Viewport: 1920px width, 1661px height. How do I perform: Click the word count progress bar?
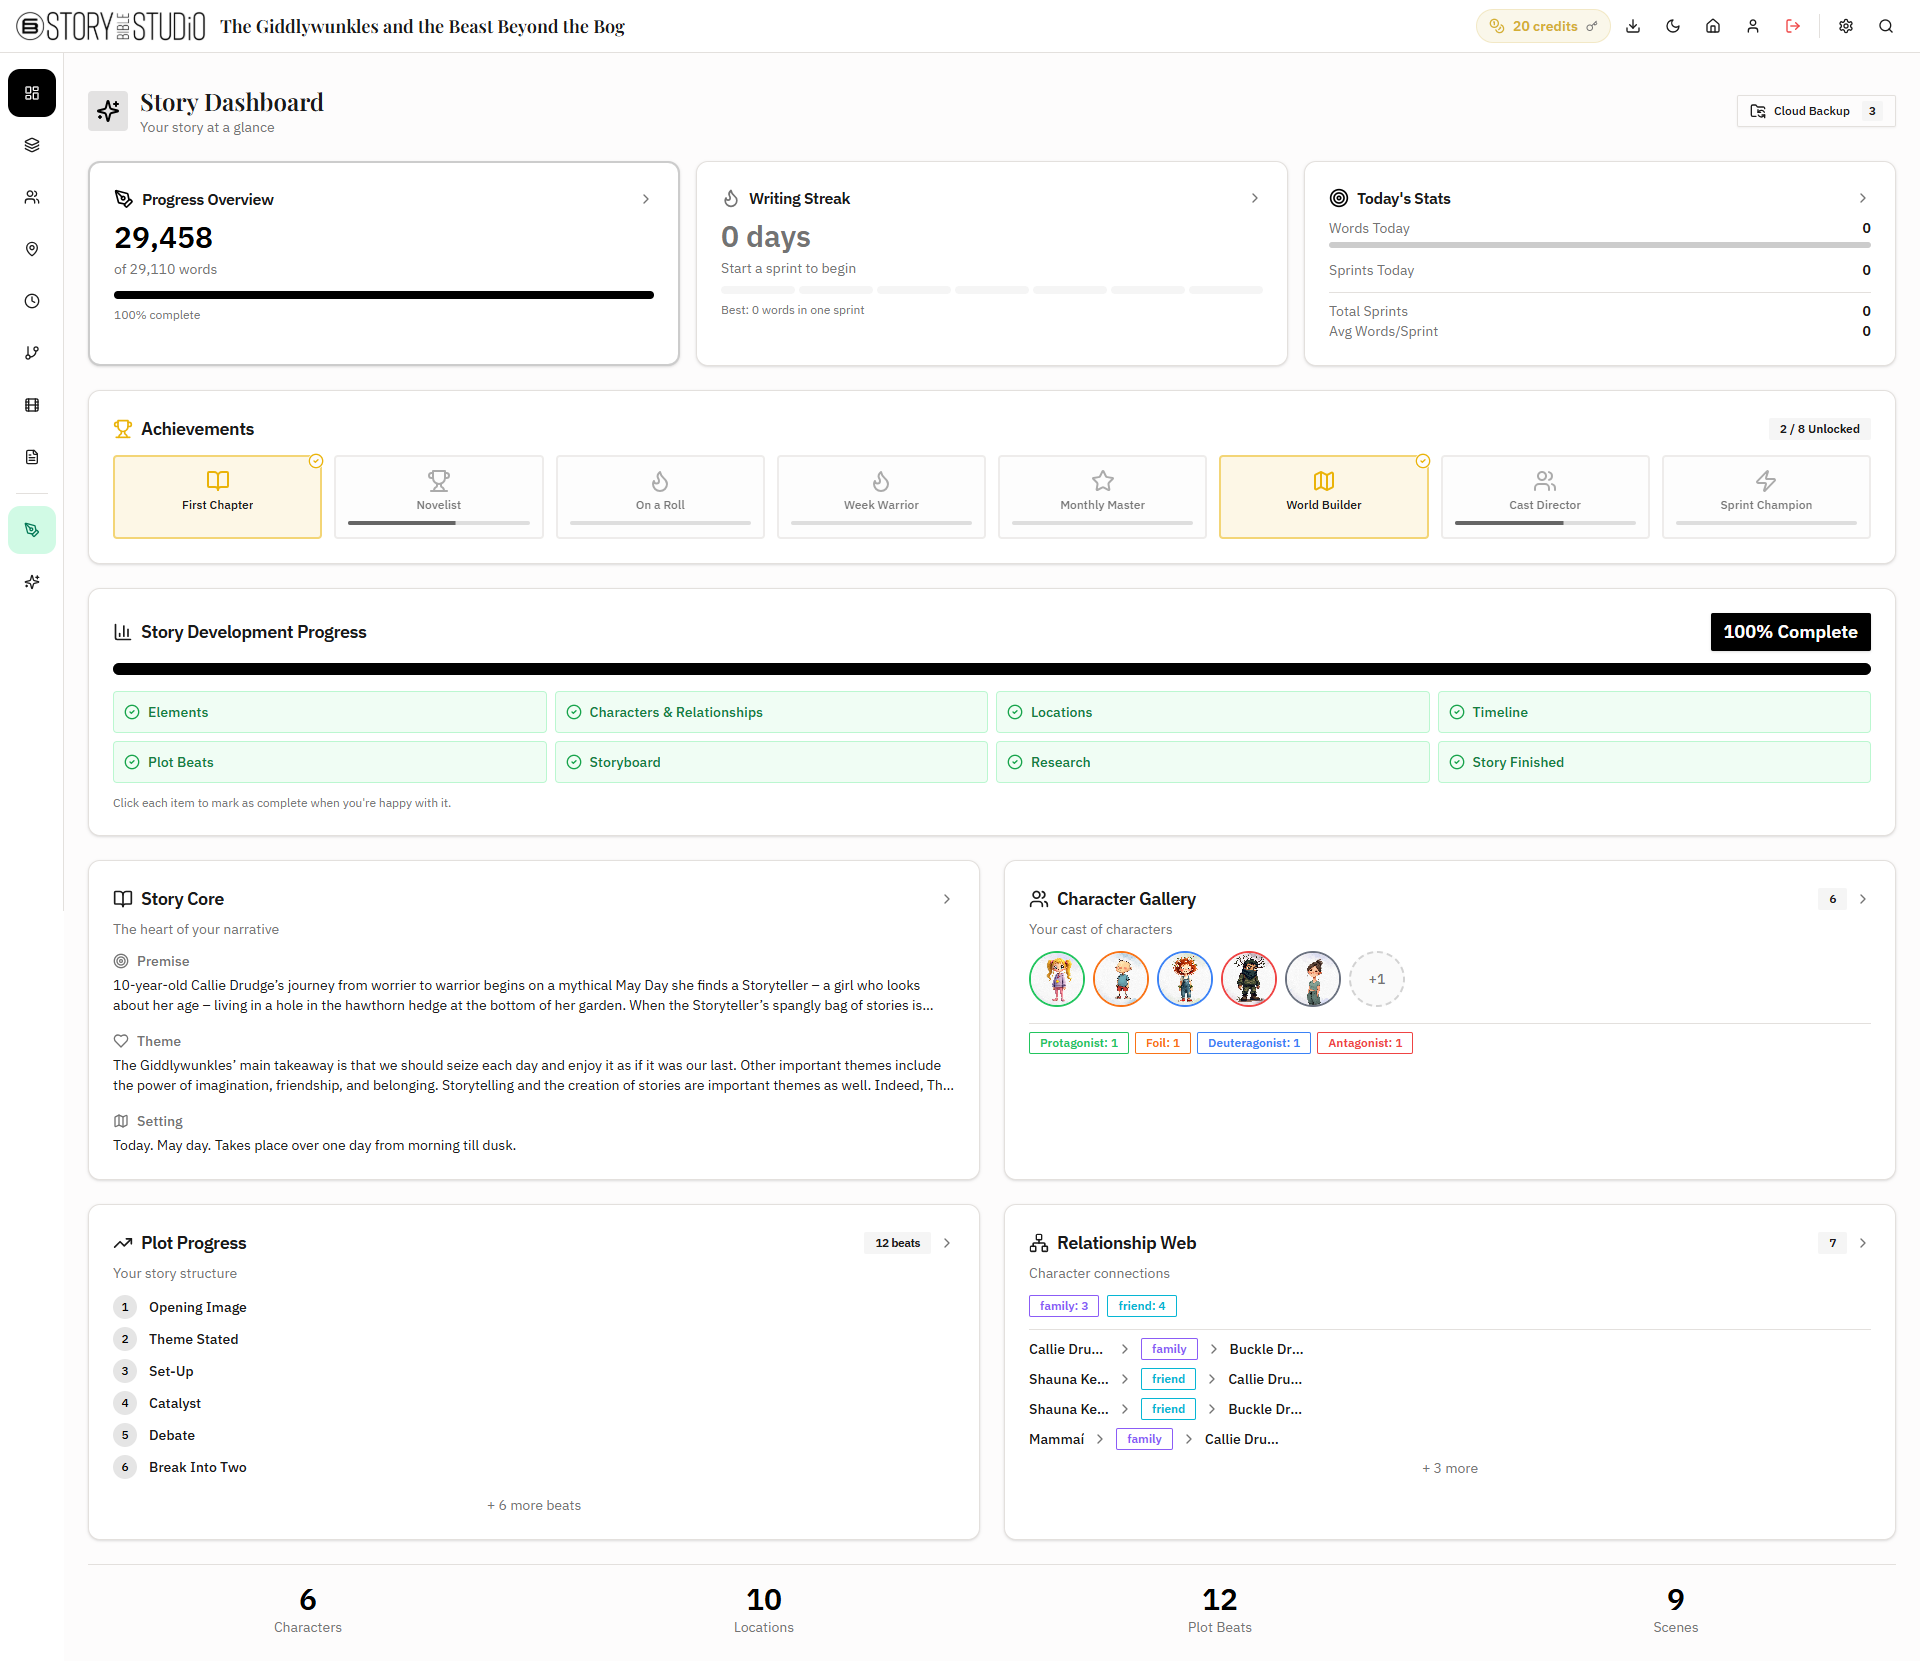pos(384,295)
